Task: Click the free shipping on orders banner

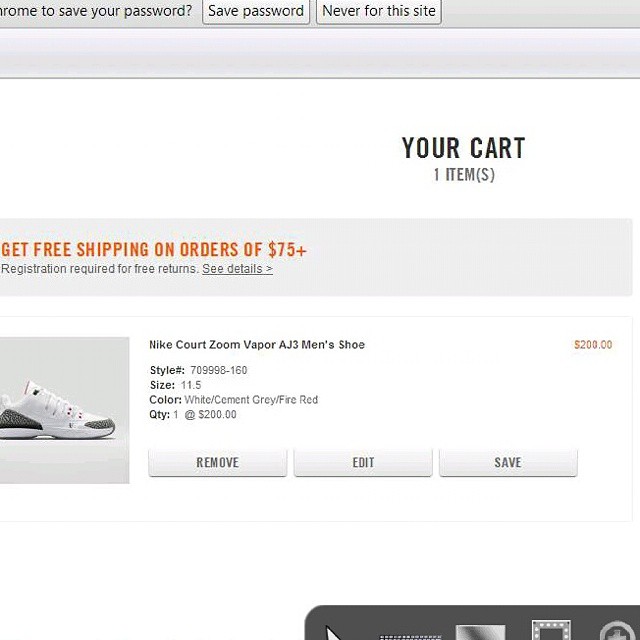Action: click(x=154, y=250)
